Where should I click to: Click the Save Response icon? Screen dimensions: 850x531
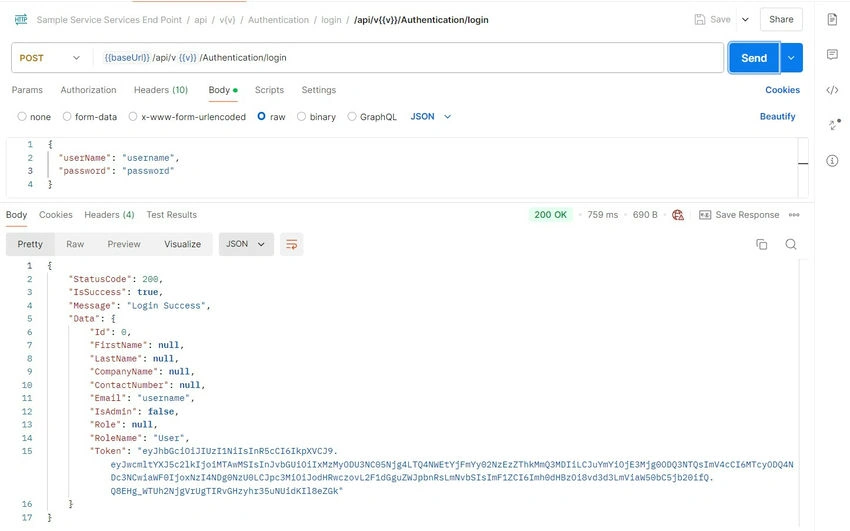[705, 215]
